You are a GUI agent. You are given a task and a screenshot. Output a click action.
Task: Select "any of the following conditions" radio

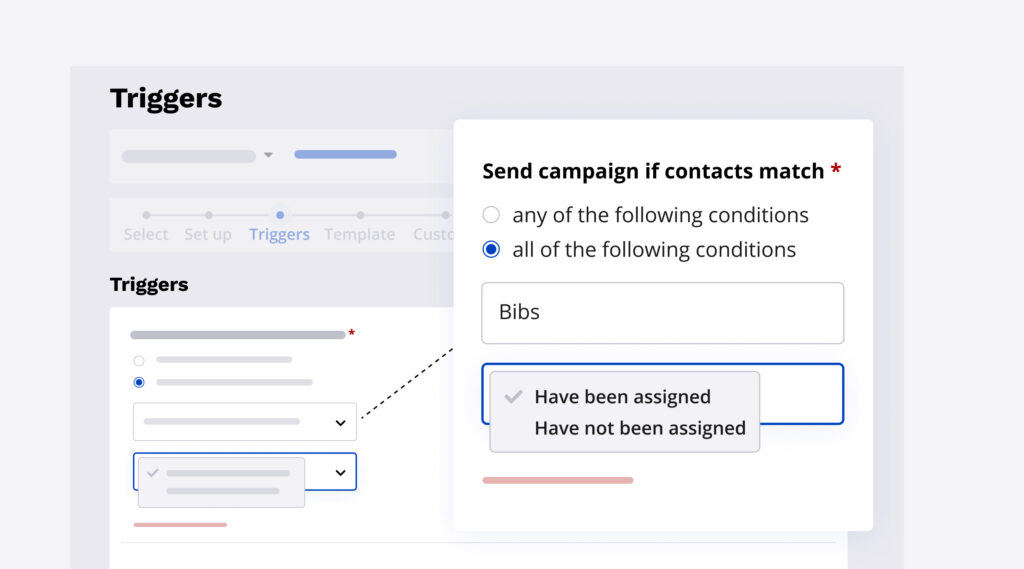[x=491, y=215]
